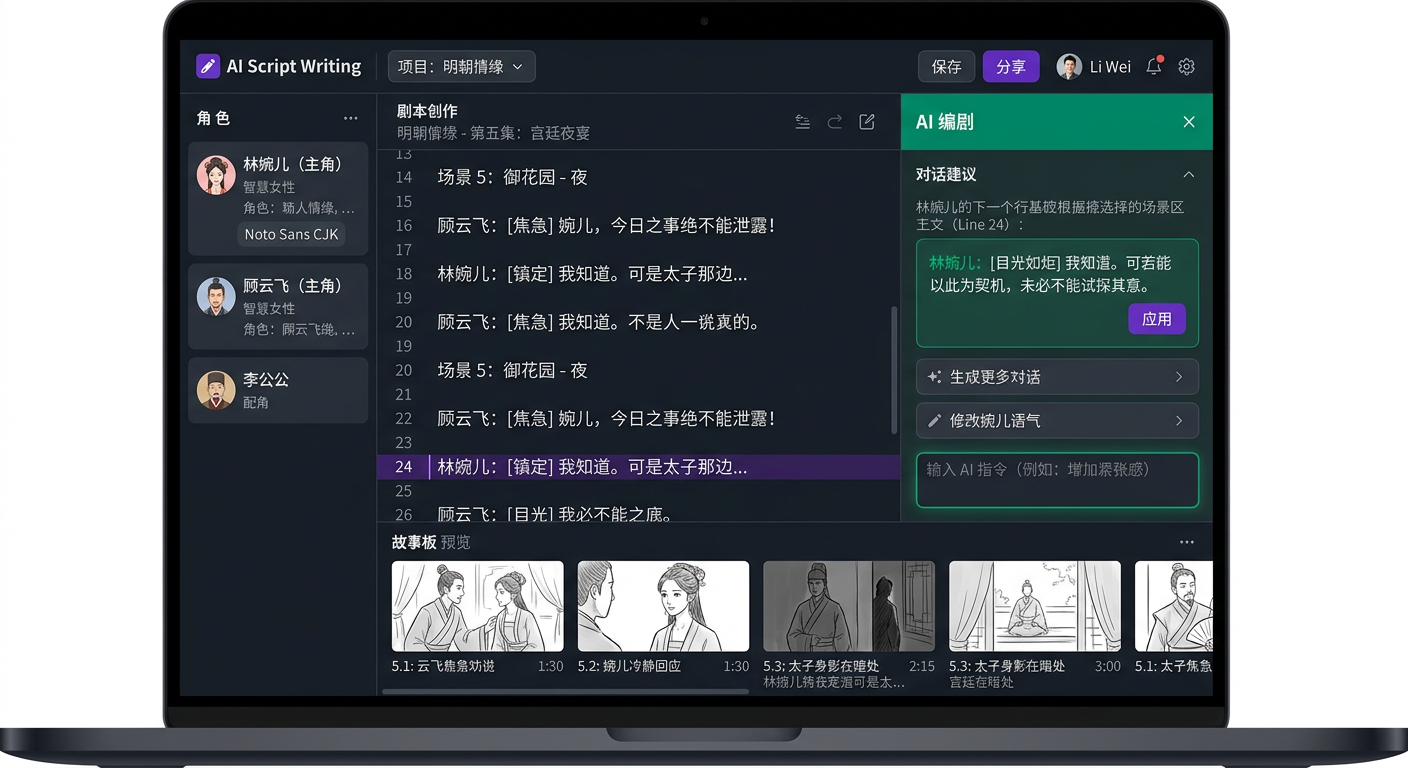Open the 故事板 more options menu
Viewport: 1408px width, 768px height.
[x=1186, y=542]
